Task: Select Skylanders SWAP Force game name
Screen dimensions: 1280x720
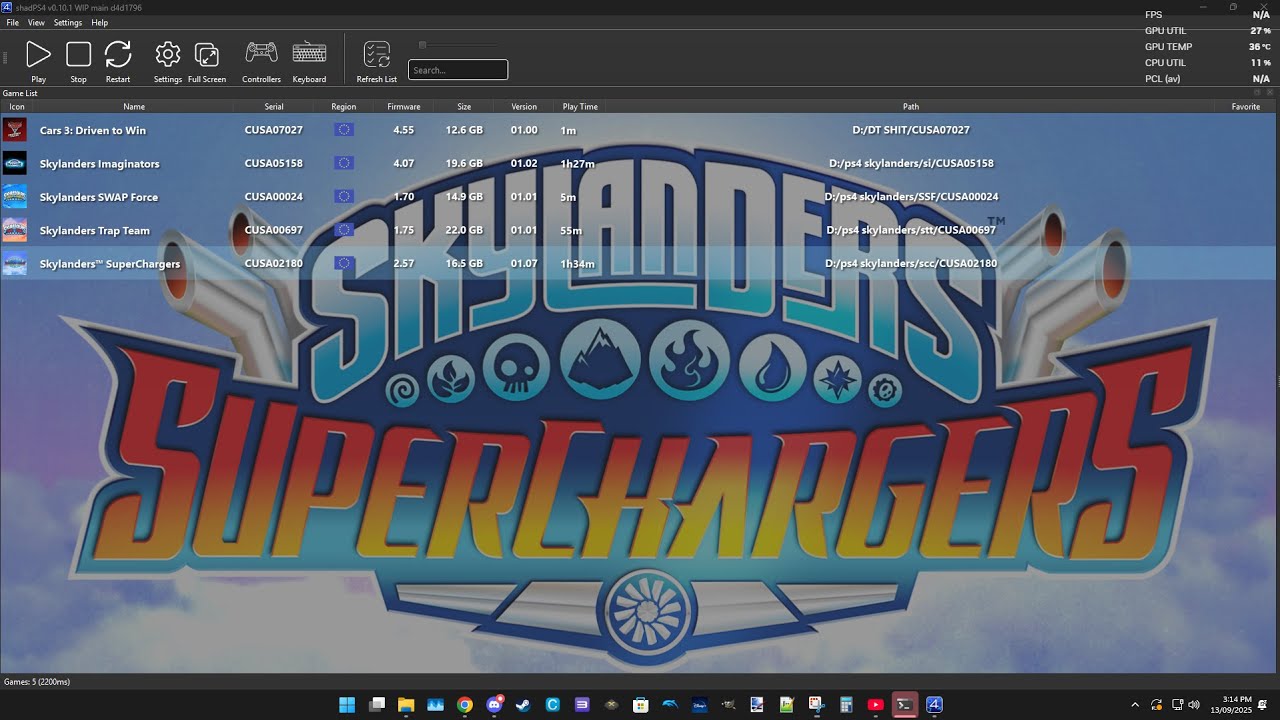Action: [x=98, y=197]
